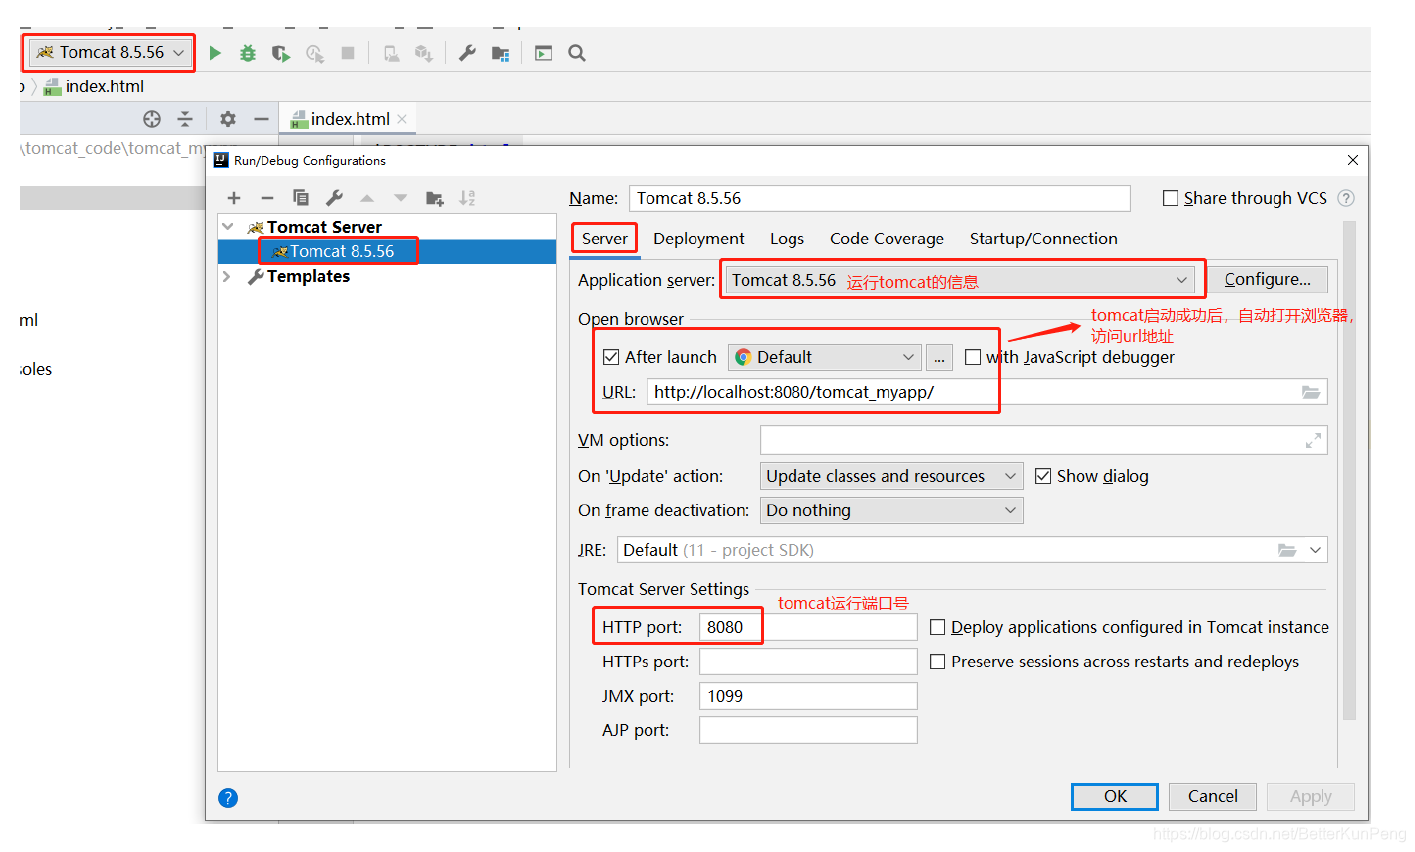Collapse all icon in project panel
The image size is (1415, 852).
click(x=185, y=119)
